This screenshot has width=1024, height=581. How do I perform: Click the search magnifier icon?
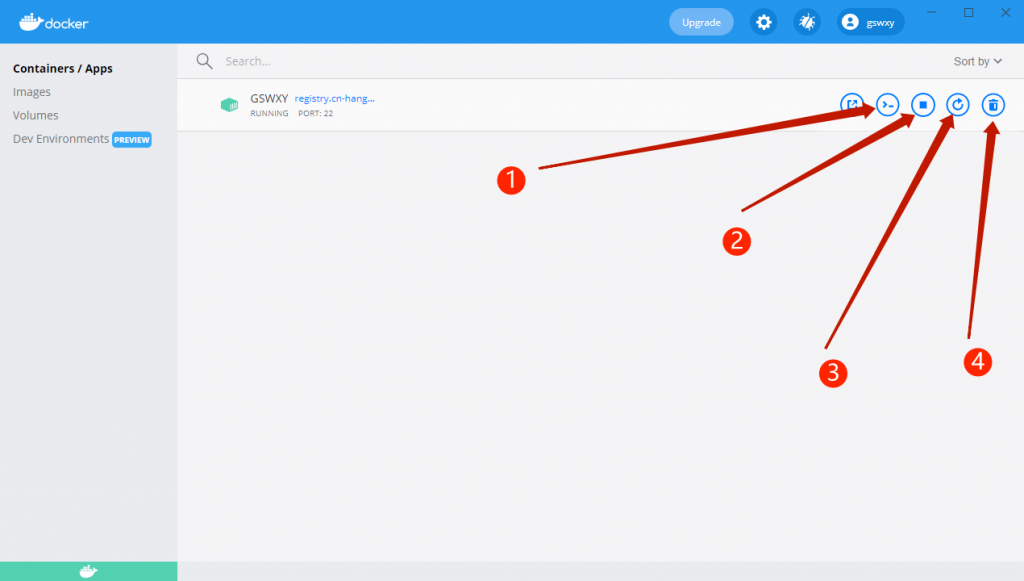204,61
